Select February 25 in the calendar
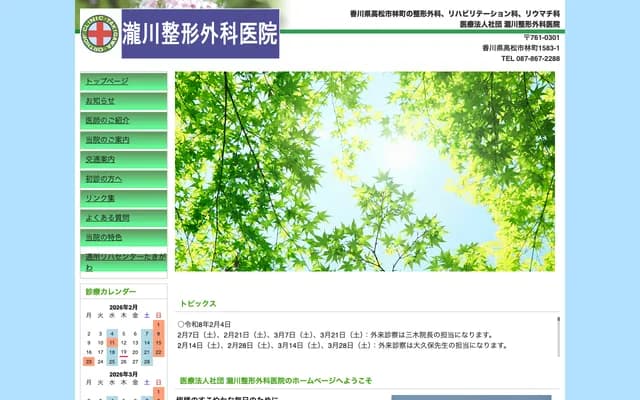The height and width of the screenshot is (400, 640). (112, 362)
